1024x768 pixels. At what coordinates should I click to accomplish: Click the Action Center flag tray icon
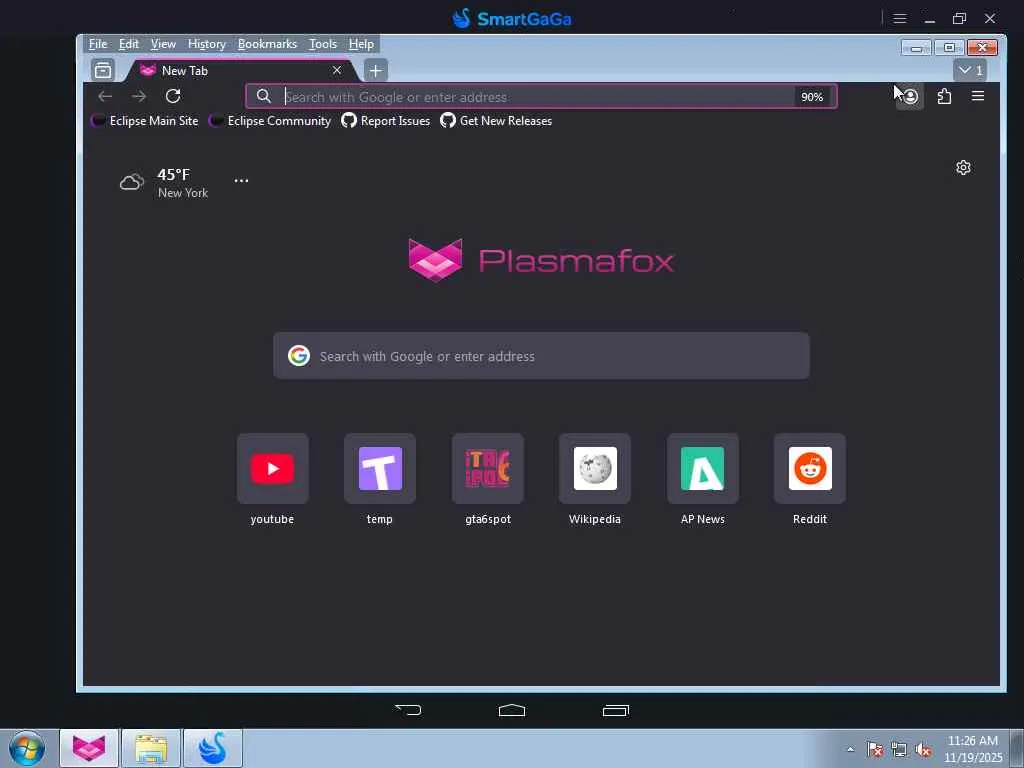[x=875, y=749]
